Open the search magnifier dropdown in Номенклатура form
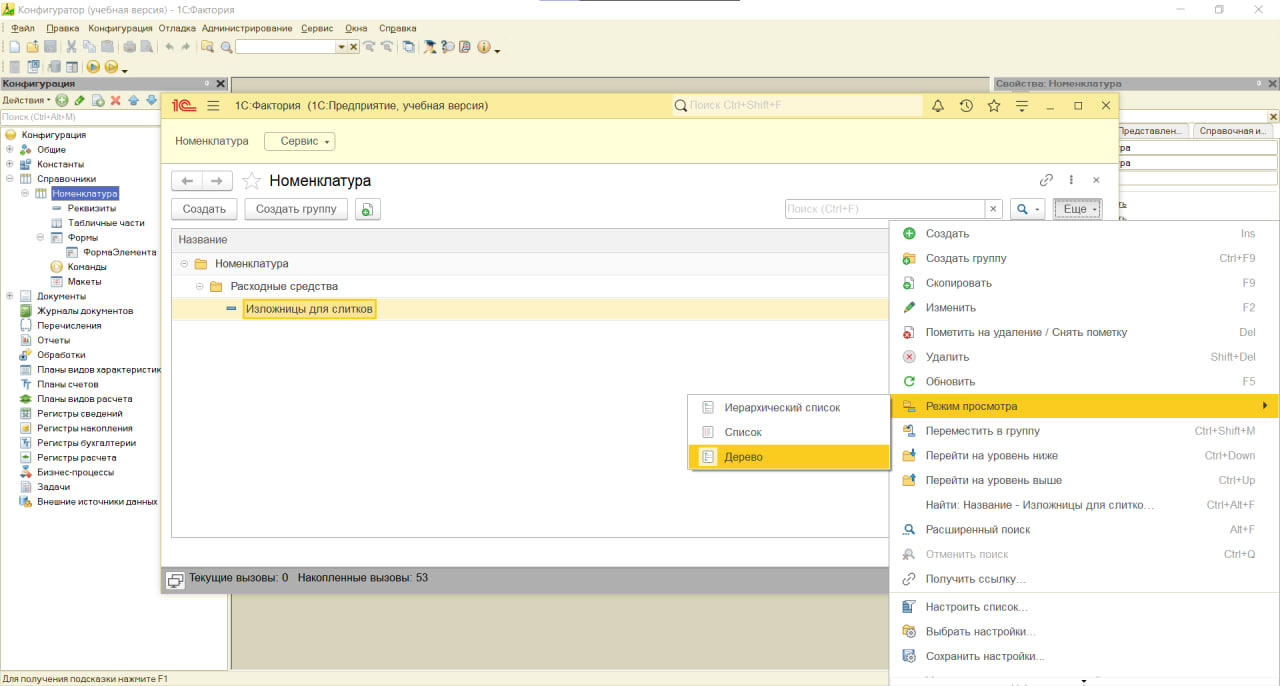Viewport: 1280px width, 686px height. (1027, 209)
